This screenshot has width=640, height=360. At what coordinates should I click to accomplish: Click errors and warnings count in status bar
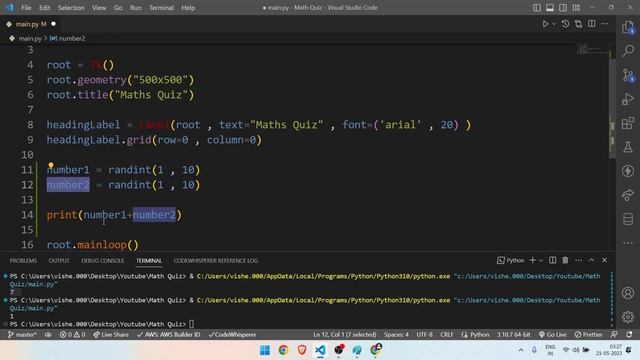coord(72,334)
